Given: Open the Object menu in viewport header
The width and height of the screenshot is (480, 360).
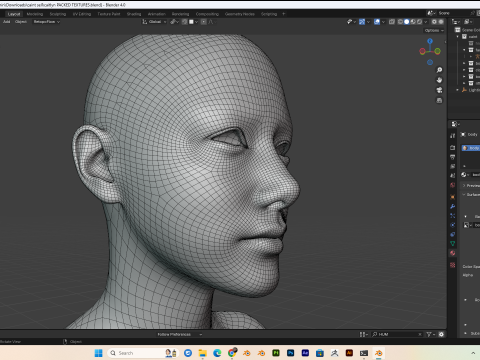Looking at the screenshot, I should (x=21, y=22).
